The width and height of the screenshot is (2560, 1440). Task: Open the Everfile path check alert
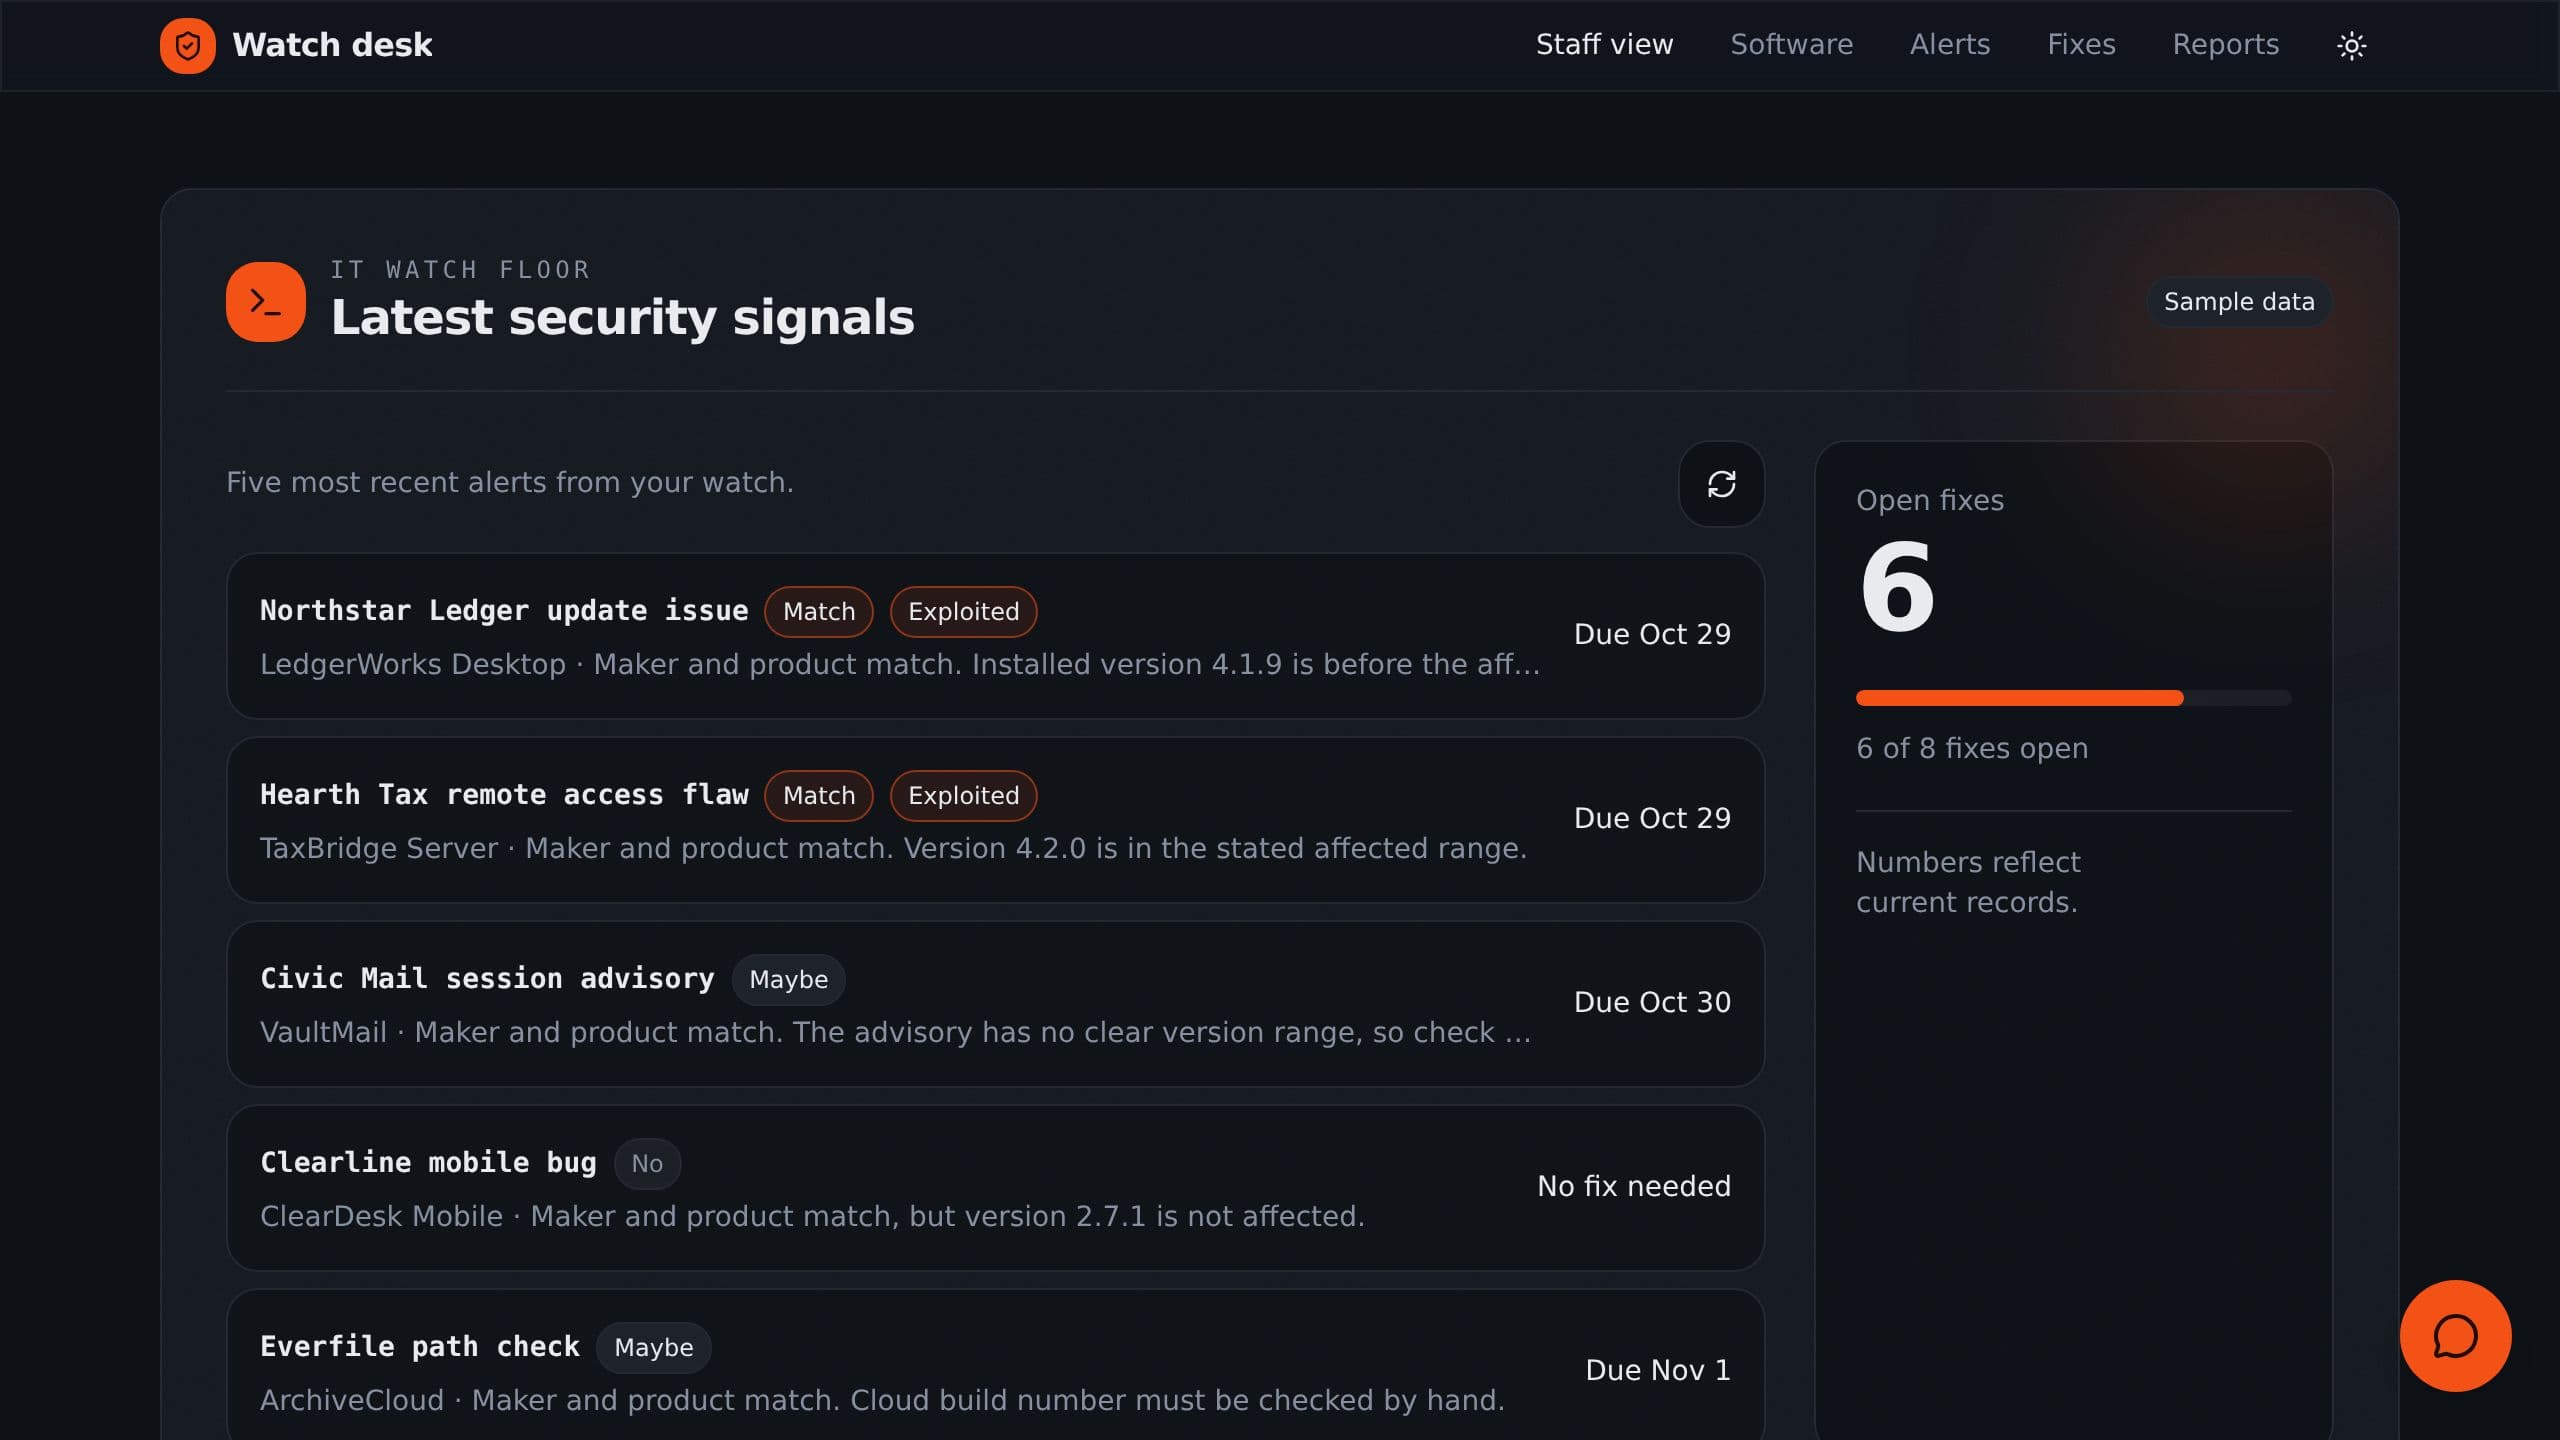click(995, 1365)
